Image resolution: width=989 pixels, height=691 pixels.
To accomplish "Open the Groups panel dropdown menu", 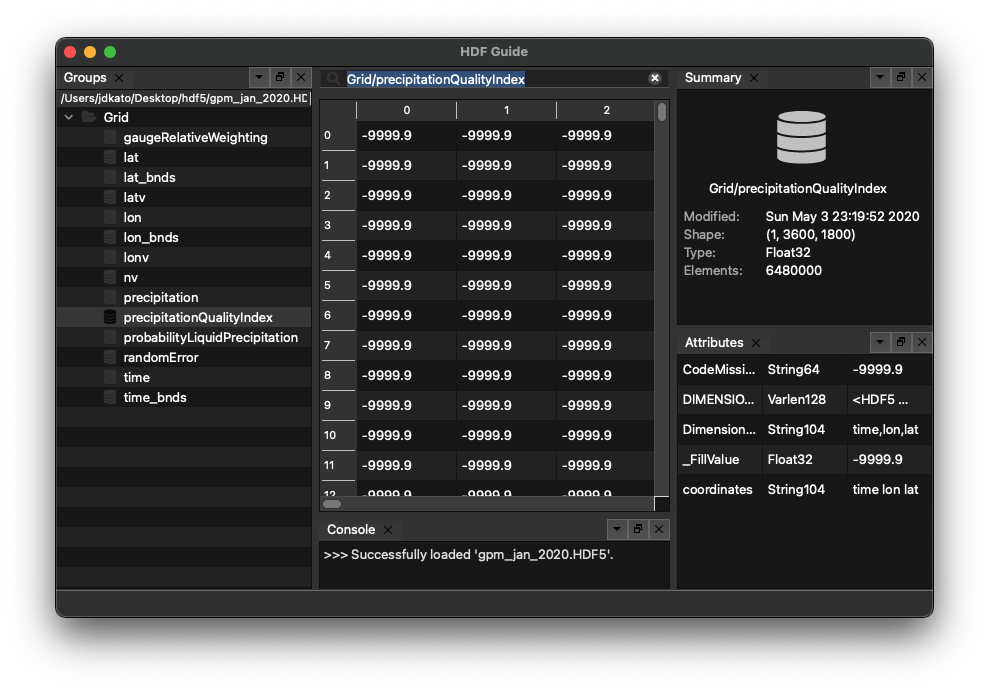I will pos(258,77).
